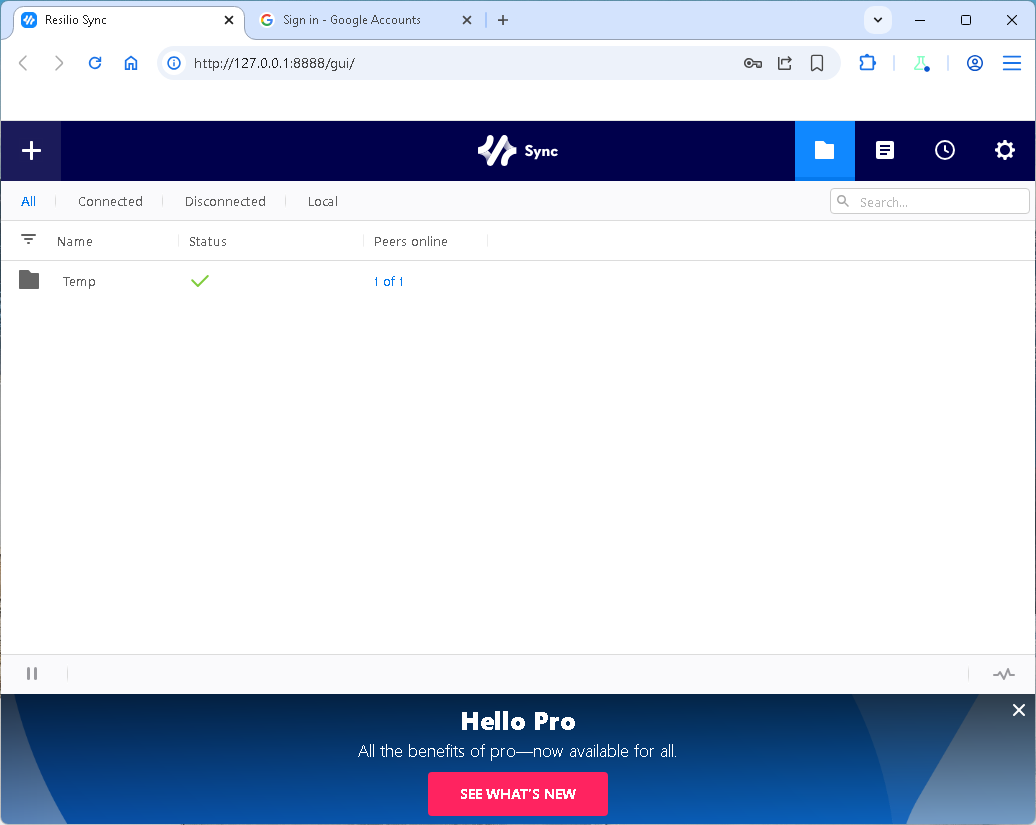Sort by the Status column header
Image resolution: width=1036 pixels, height=825 pixels.
pyautogui.click(x=207, y=241)
